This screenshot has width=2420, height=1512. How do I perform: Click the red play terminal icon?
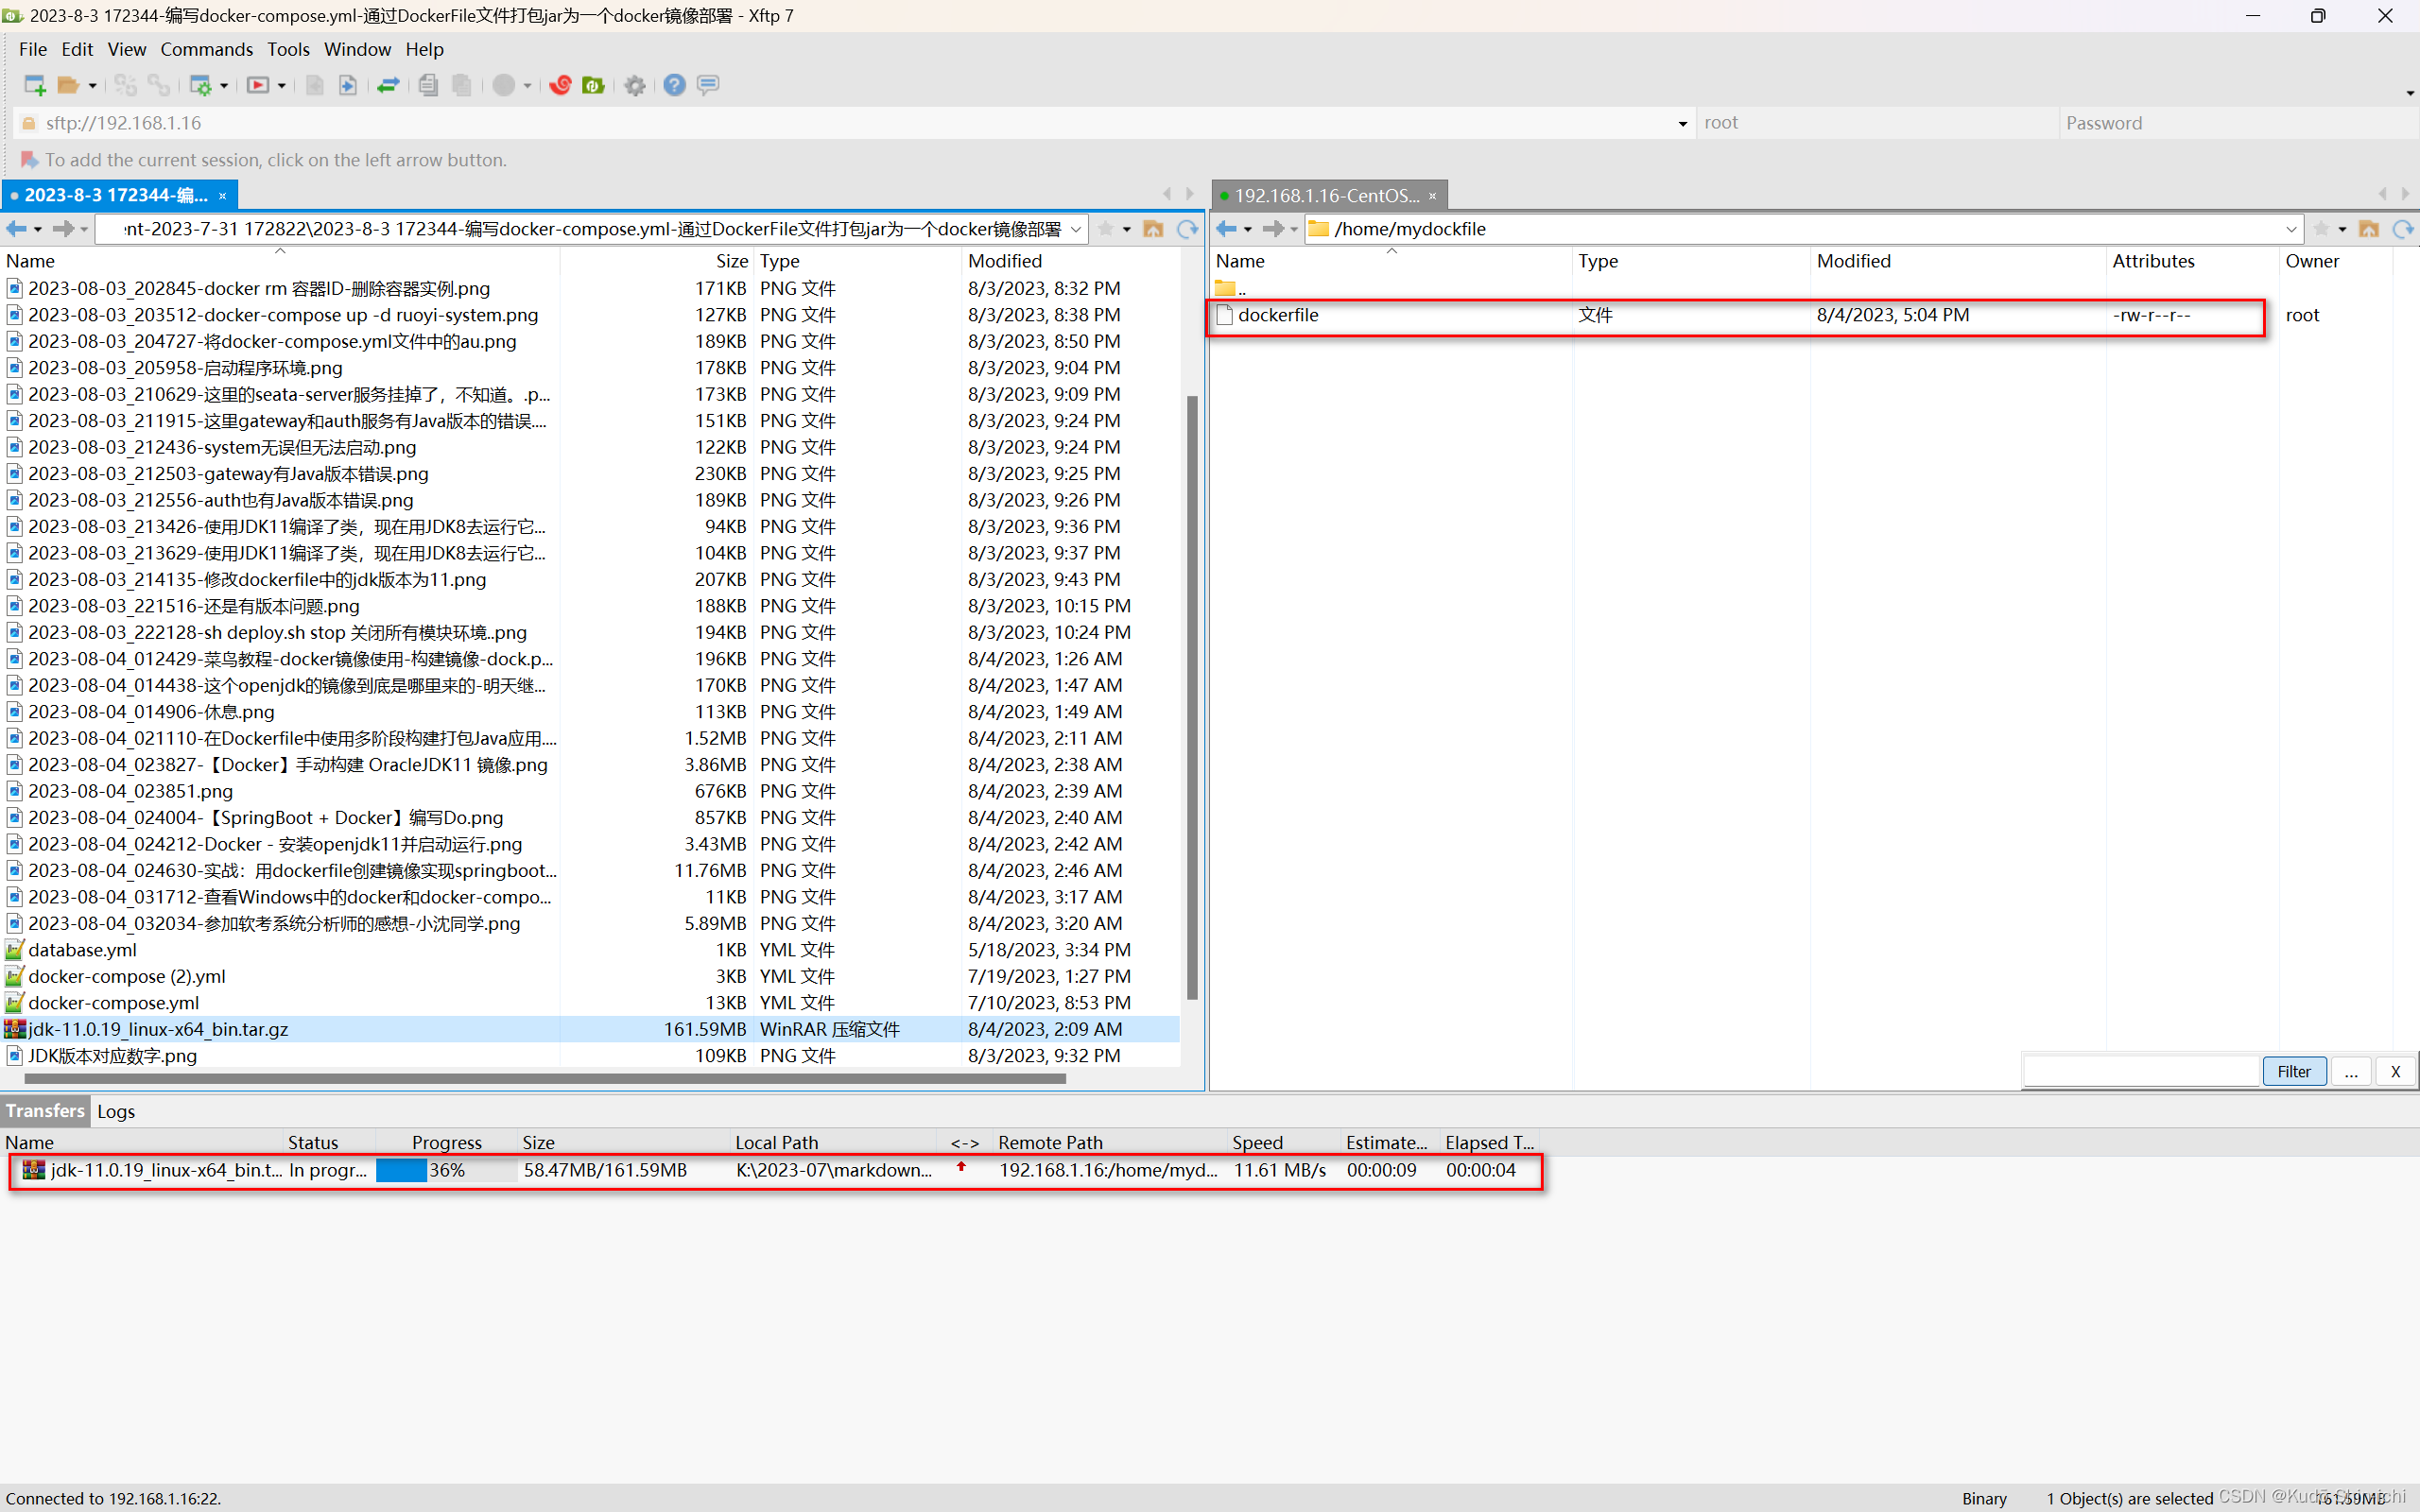[258, 85]
